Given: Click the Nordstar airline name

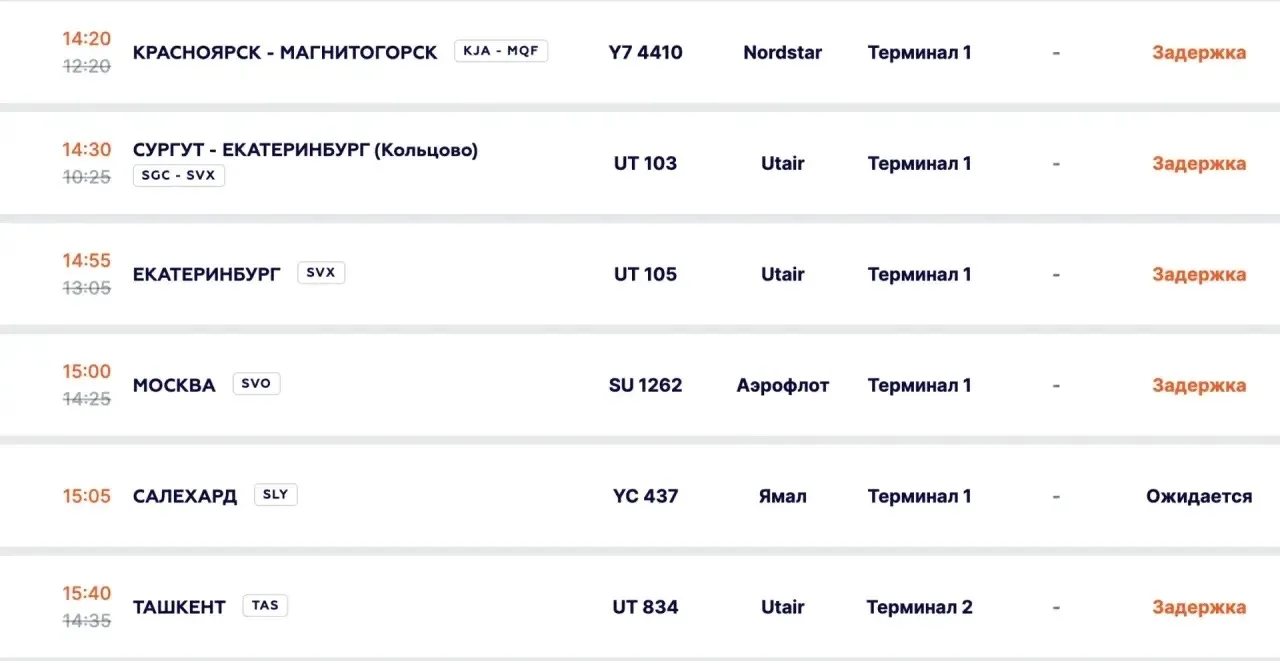Looking at the screenshot, I should pyautogui.click(x=782, y=52).
